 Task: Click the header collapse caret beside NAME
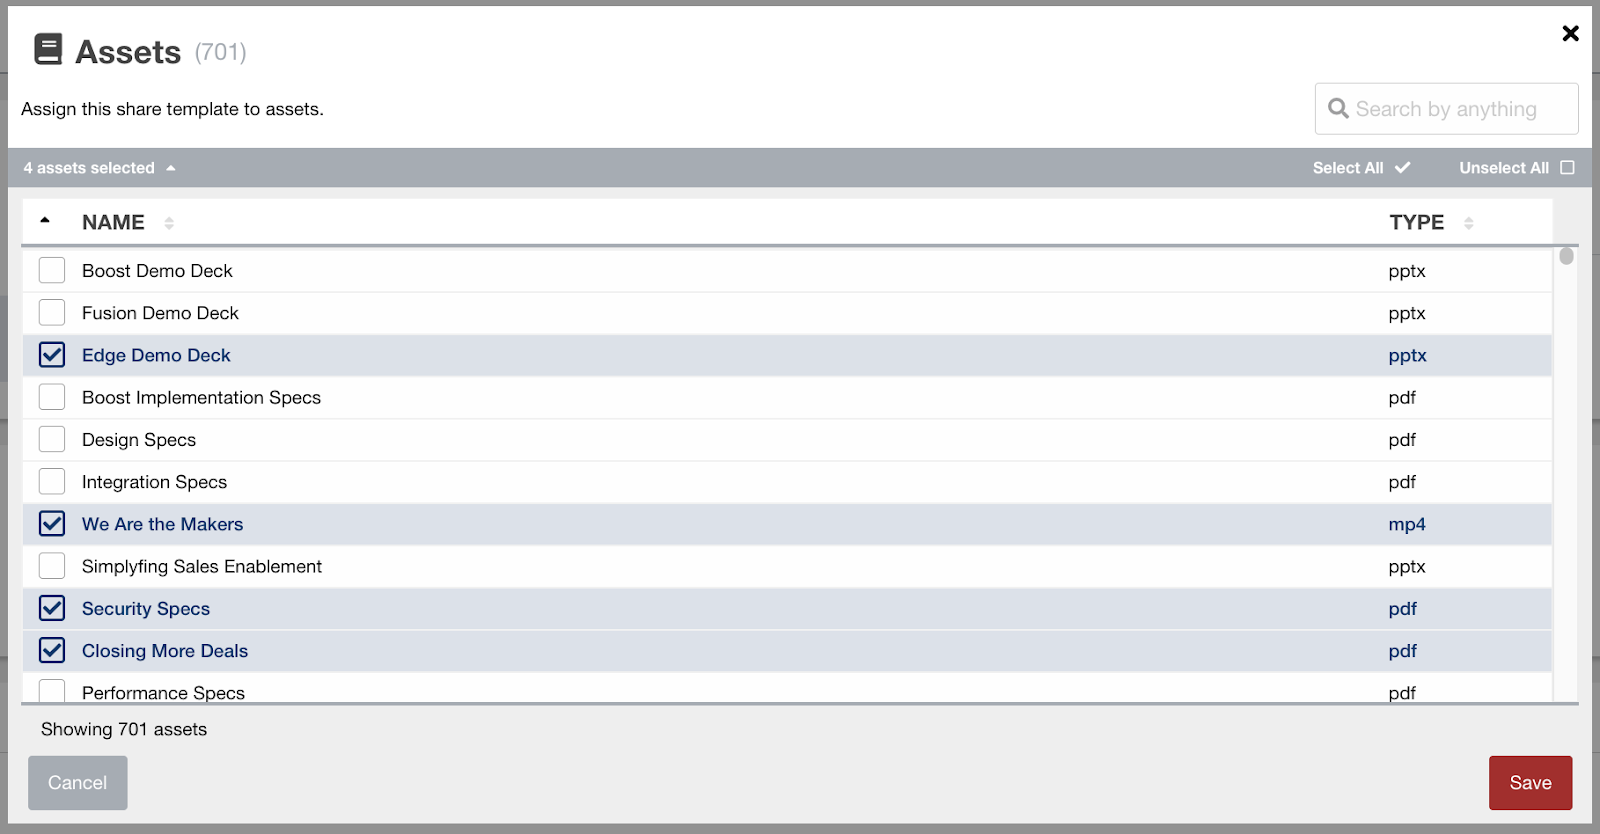tap(45, 221)
